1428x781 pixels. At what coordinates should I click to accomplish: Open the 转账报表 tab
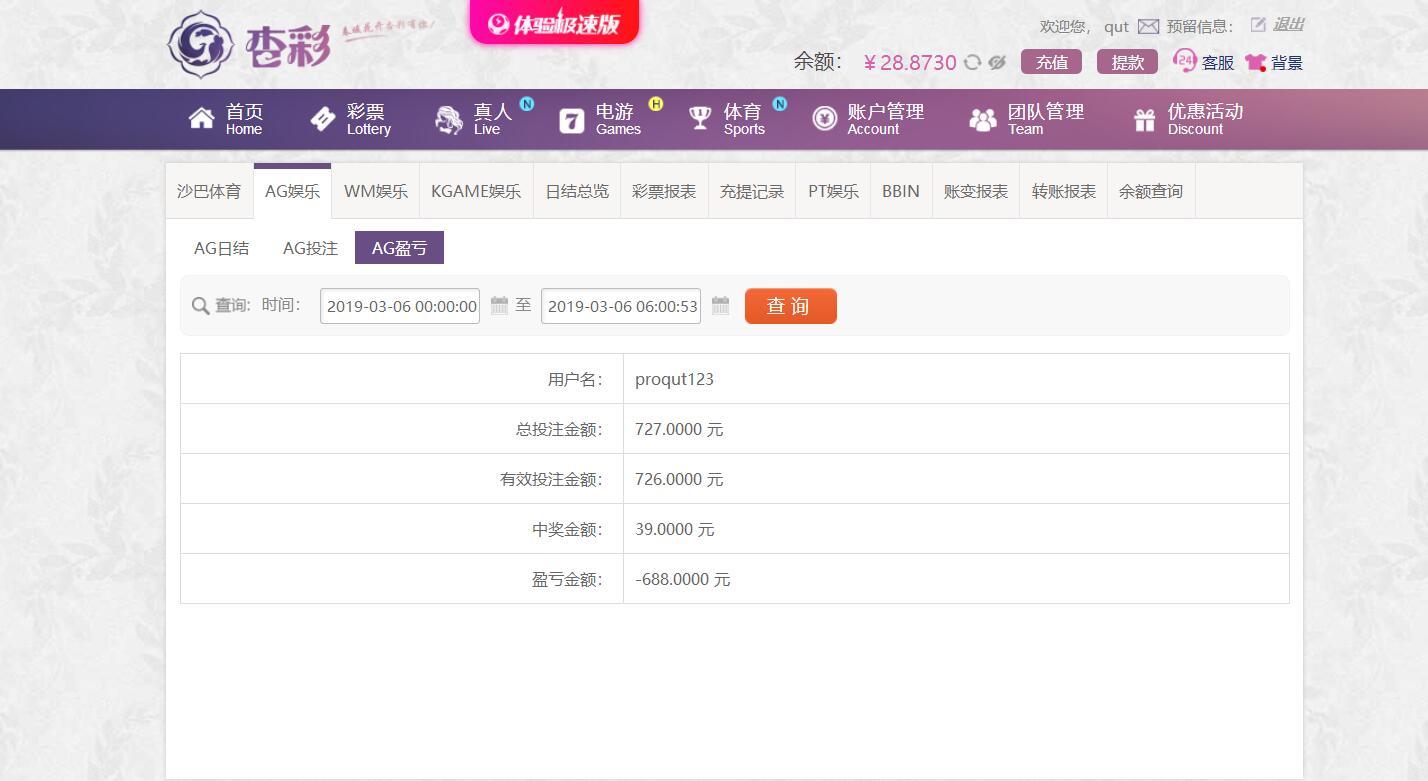pyautogui.click(x=1064, y=191)
